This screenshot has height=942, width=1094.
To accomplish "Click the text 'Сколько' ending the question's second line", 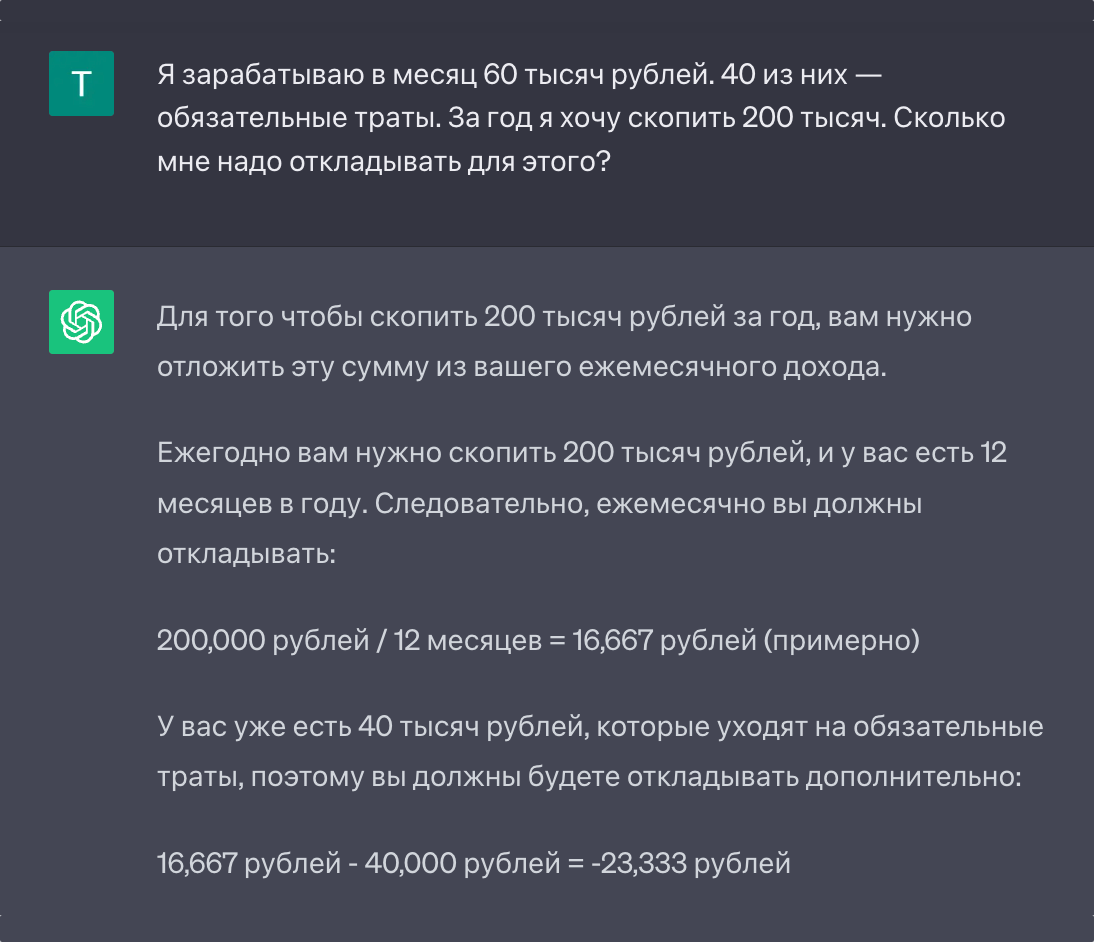I will tap(949, 118).
